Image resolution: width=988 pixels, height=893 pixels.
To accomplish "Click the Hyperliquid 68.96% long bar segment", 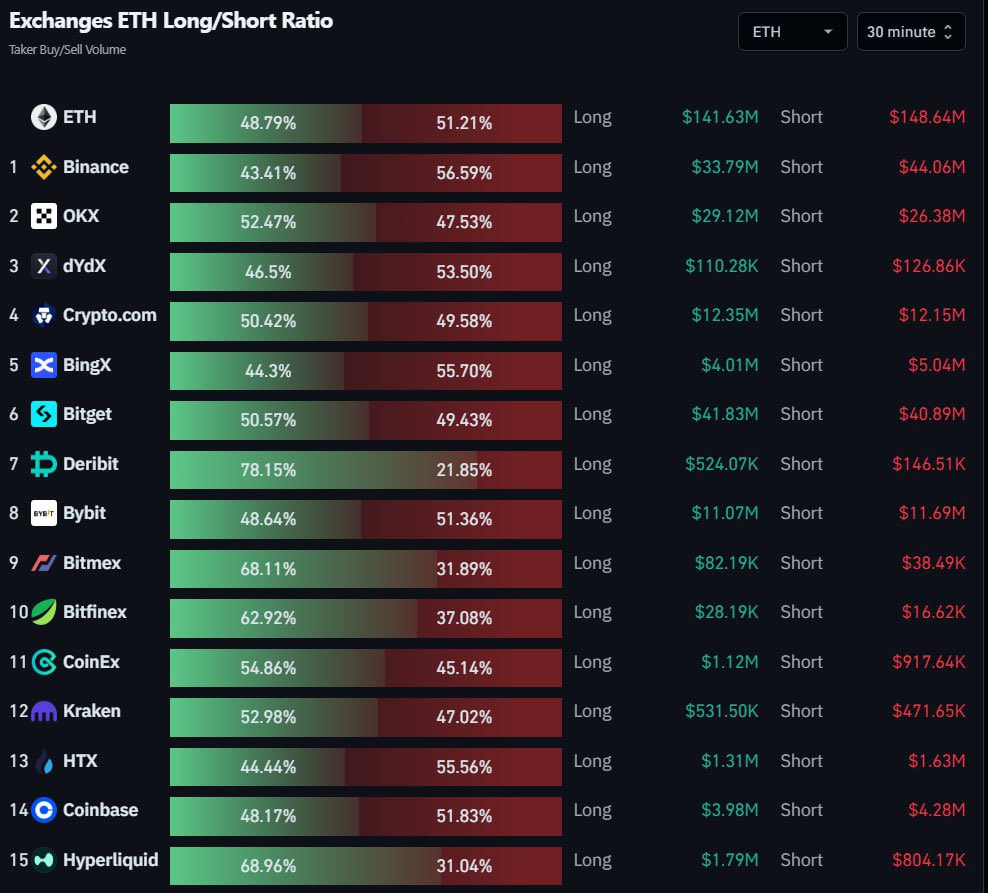I will pos(305,865).
